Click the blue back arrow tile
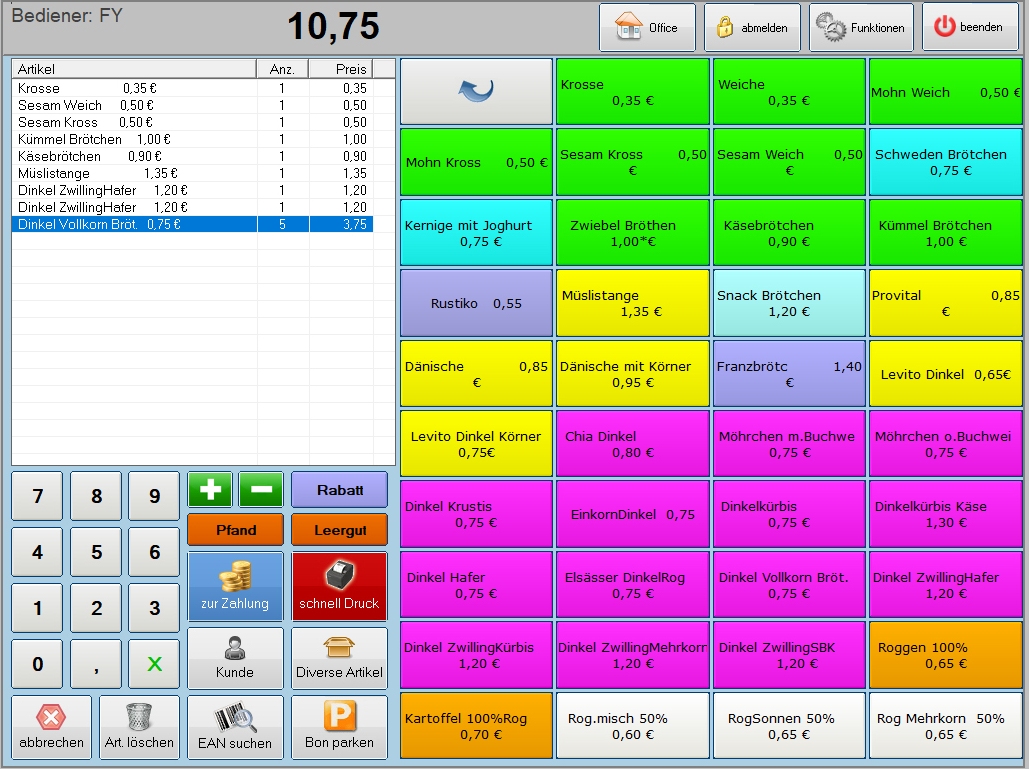This screenshot has width=1029, height=769. (x=476, y=91)
